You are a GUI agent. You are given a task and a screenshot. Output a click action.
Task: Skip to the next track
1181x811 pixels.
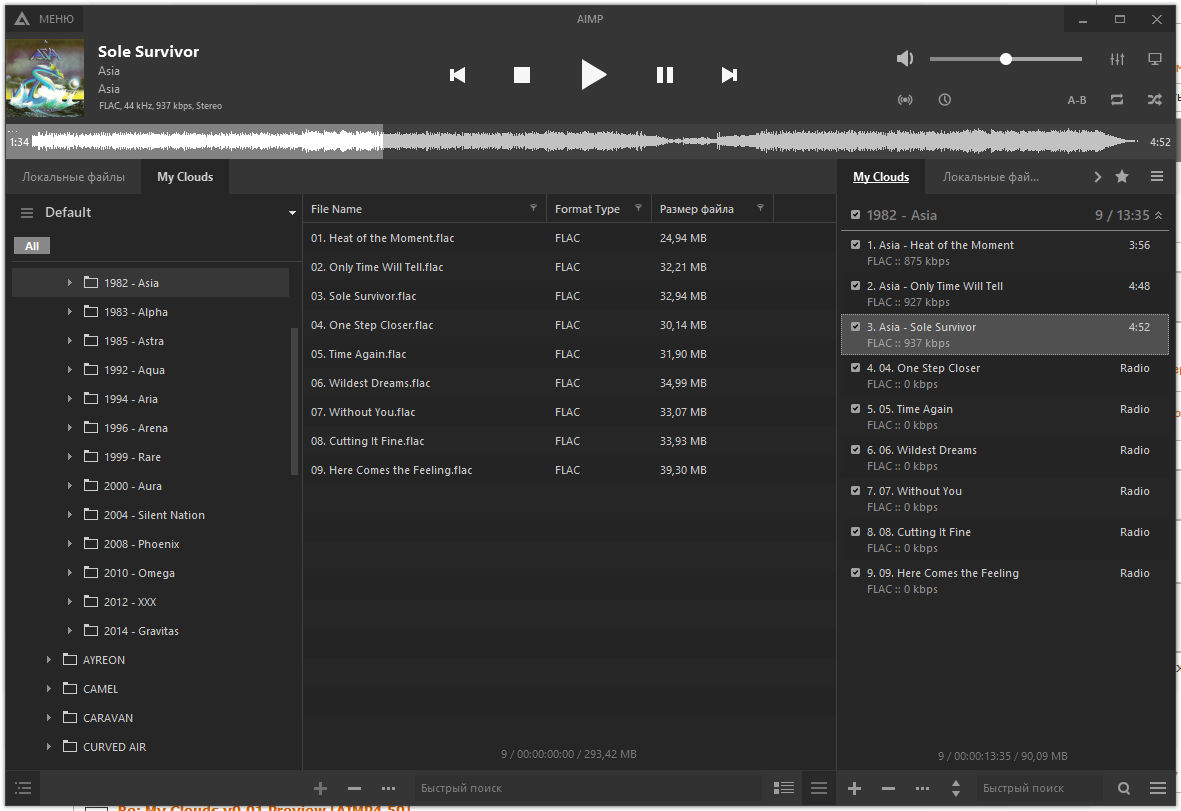729,75
